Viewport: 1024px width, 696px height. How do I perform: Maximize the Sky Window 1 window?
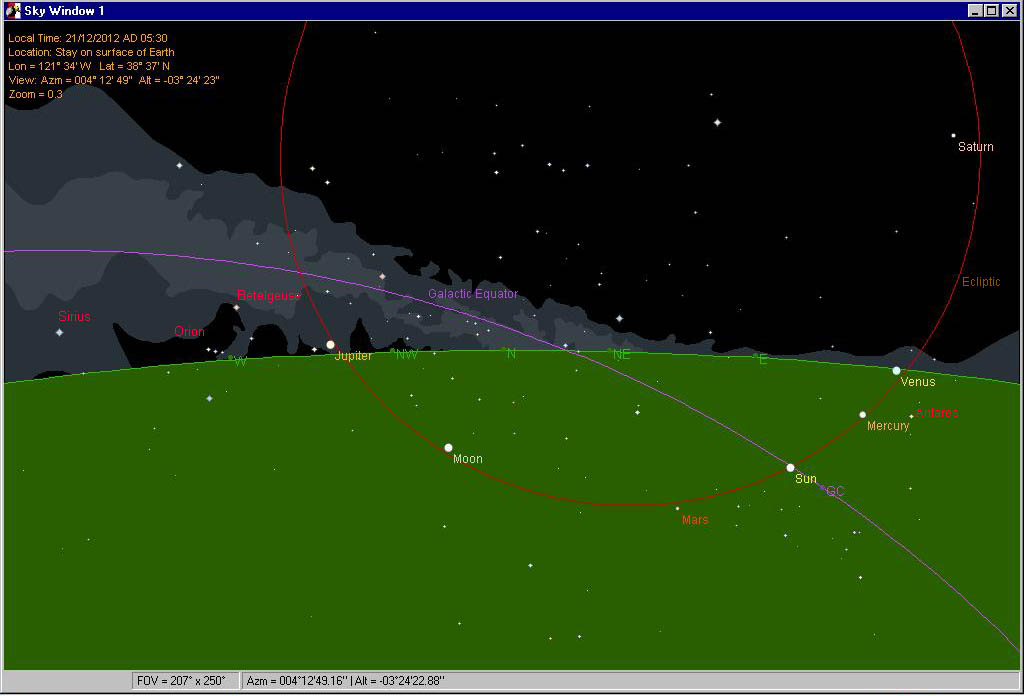pos(991,10)
